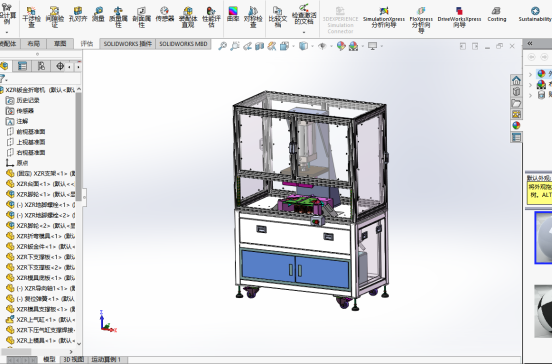Click Hole Alignment (孔对齐) tool
This screenshot has height=364, width=552.
click(x=78, y=14)
